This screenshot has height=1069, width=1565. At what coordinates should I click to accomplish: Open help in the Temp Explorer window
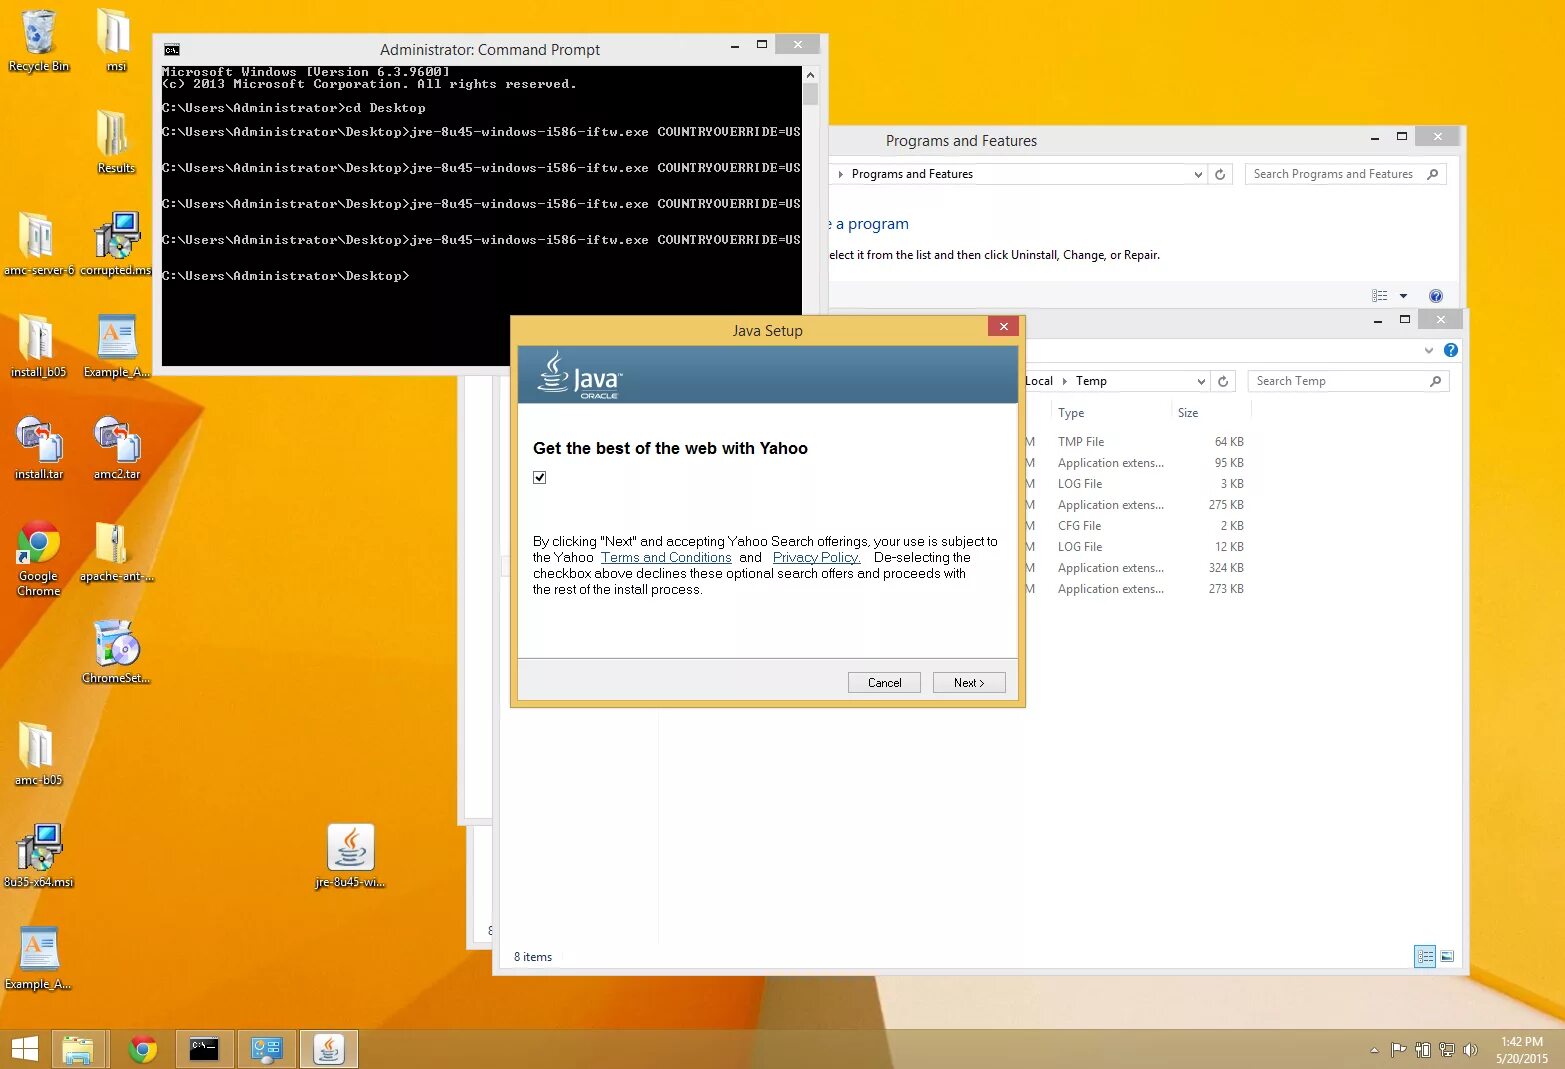[1451, 350]
